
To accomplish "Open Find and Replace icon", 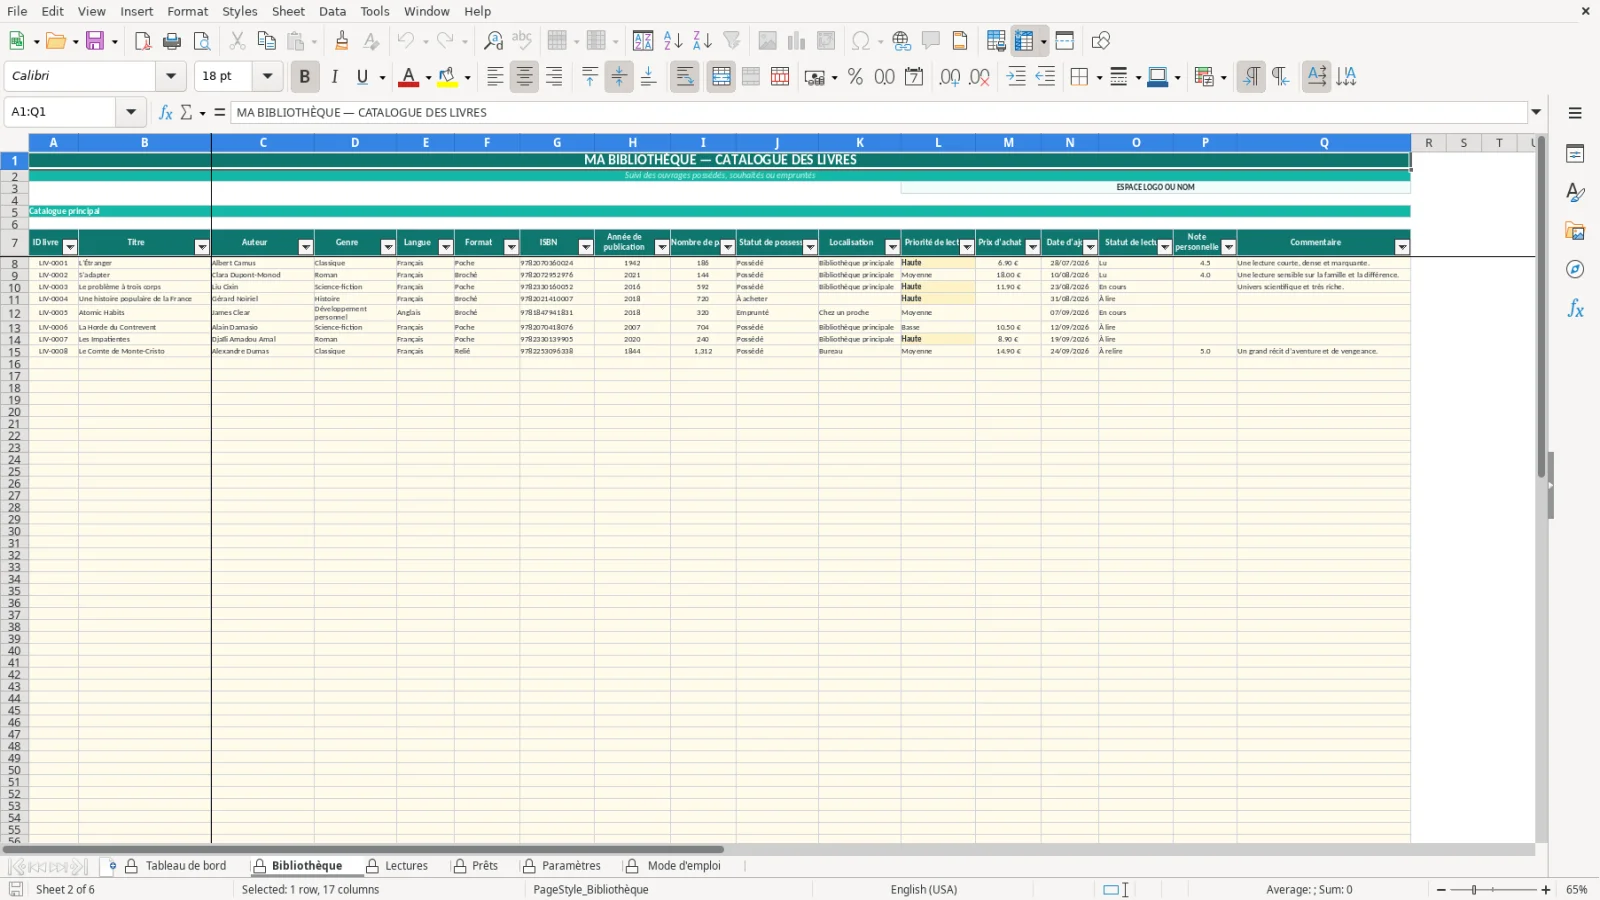I will (493, 41).
